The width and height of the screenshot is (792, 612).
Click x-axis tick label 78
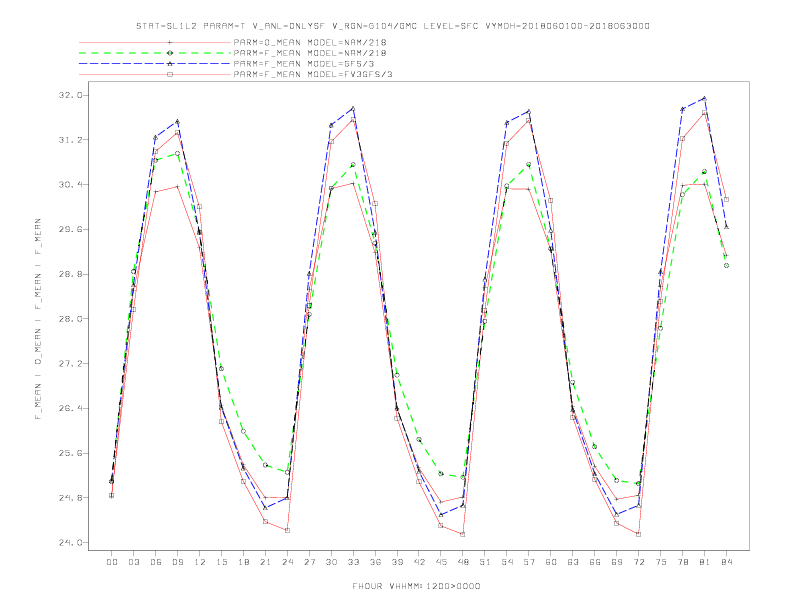[x=683, y=562]
